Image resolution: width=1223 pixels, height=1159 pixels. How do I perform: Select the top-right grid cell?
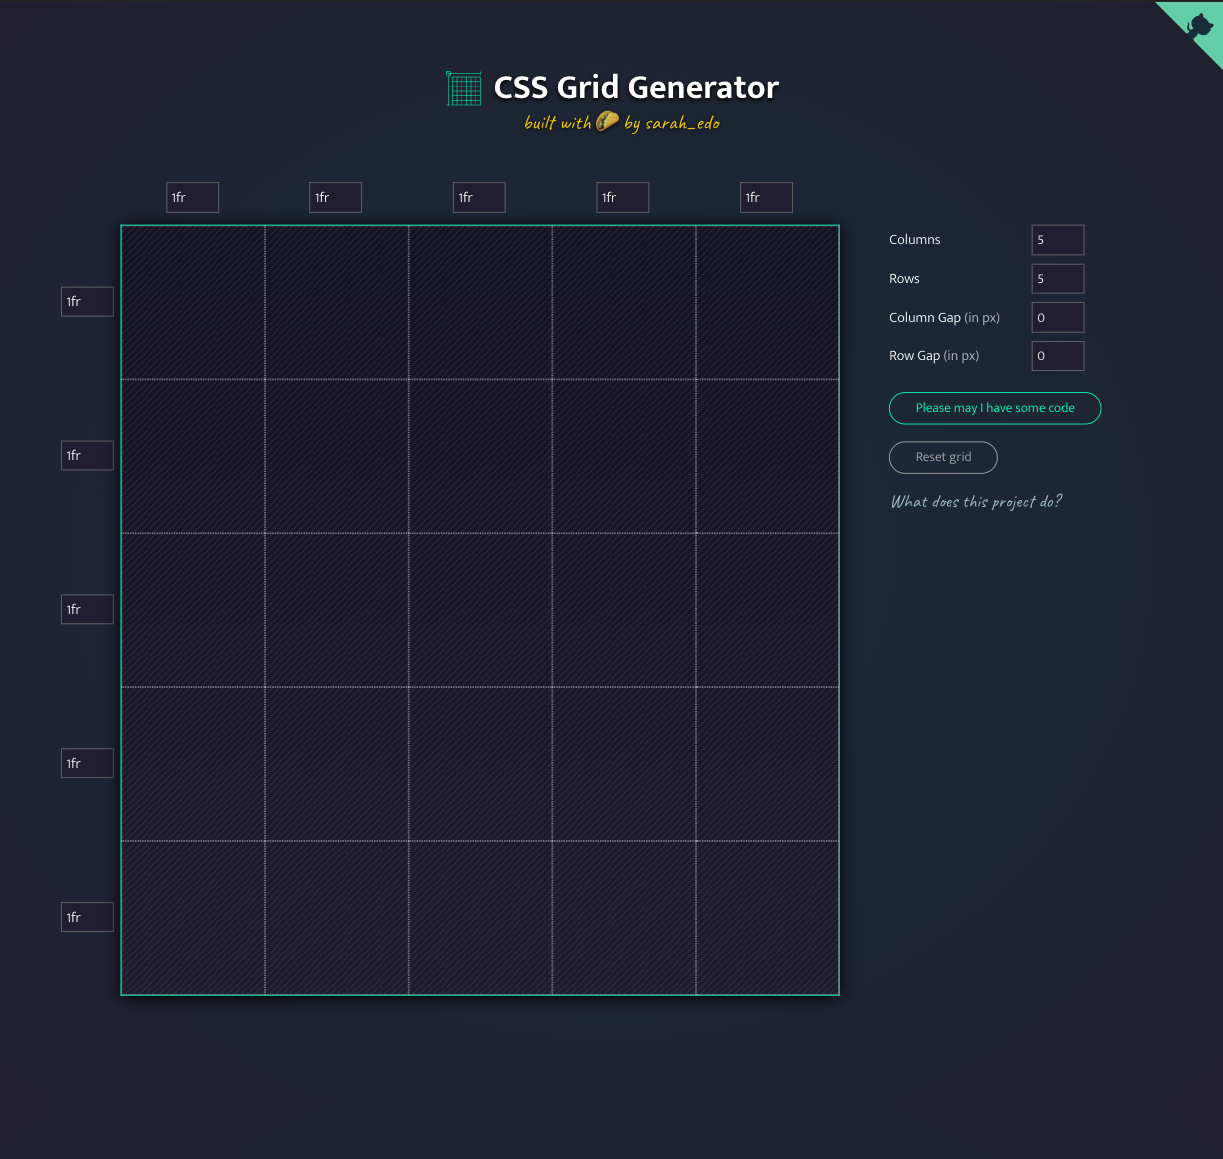(x=767, y=302)
